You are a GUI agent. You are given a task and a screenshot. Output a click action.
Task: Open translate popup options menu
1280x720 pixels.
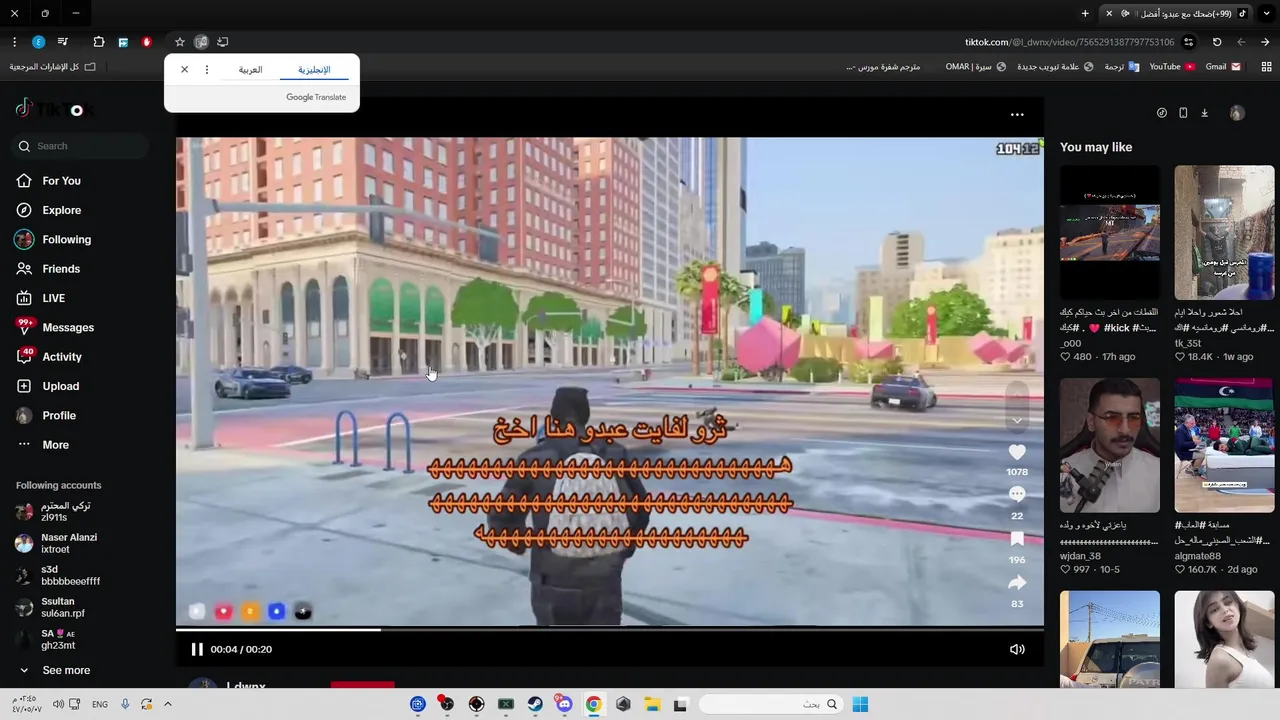207,70
